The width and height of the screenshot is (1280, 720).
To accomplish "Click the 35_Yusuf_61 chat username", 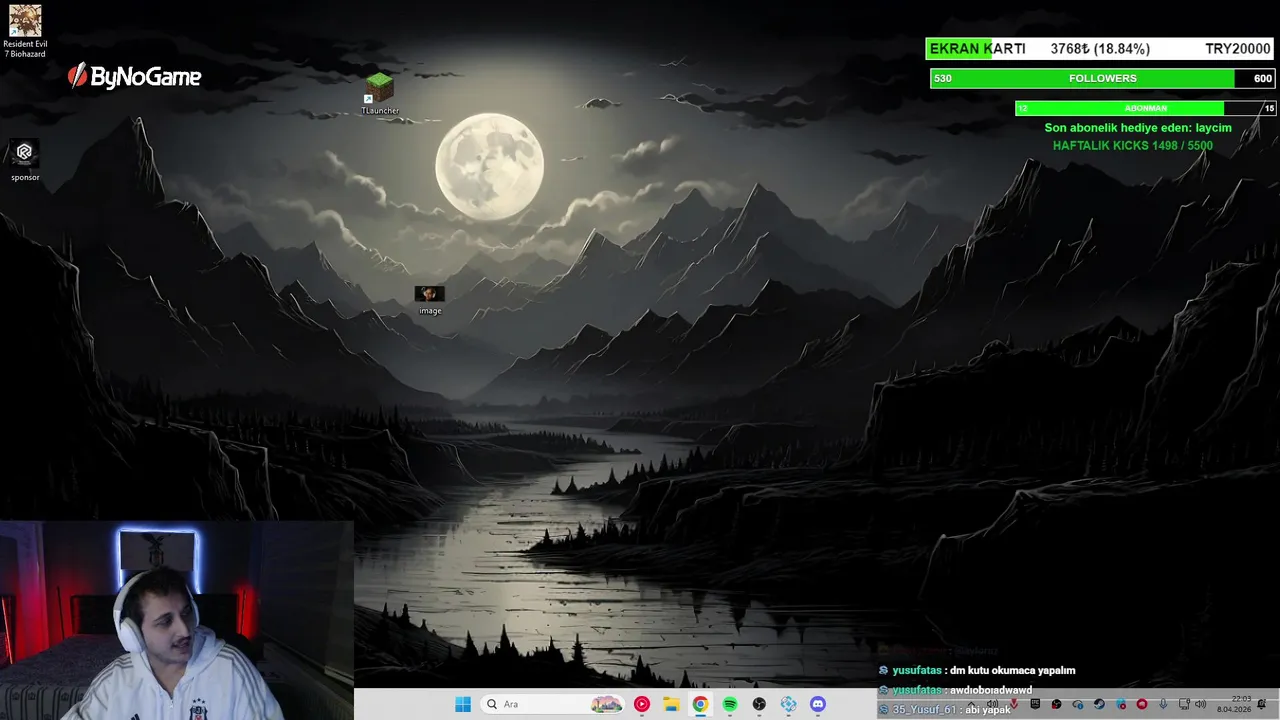I will click(x=924, y=710).
